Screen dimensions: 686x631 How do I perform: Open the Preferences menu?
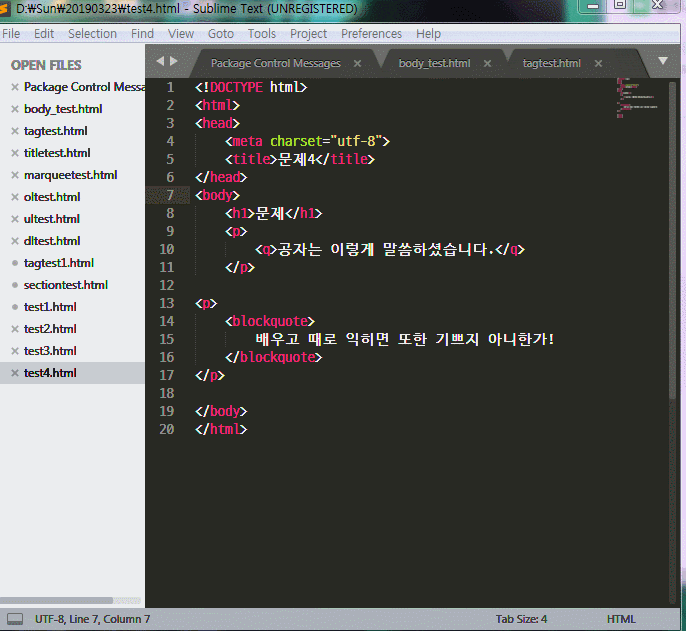[x=371, y=34]
